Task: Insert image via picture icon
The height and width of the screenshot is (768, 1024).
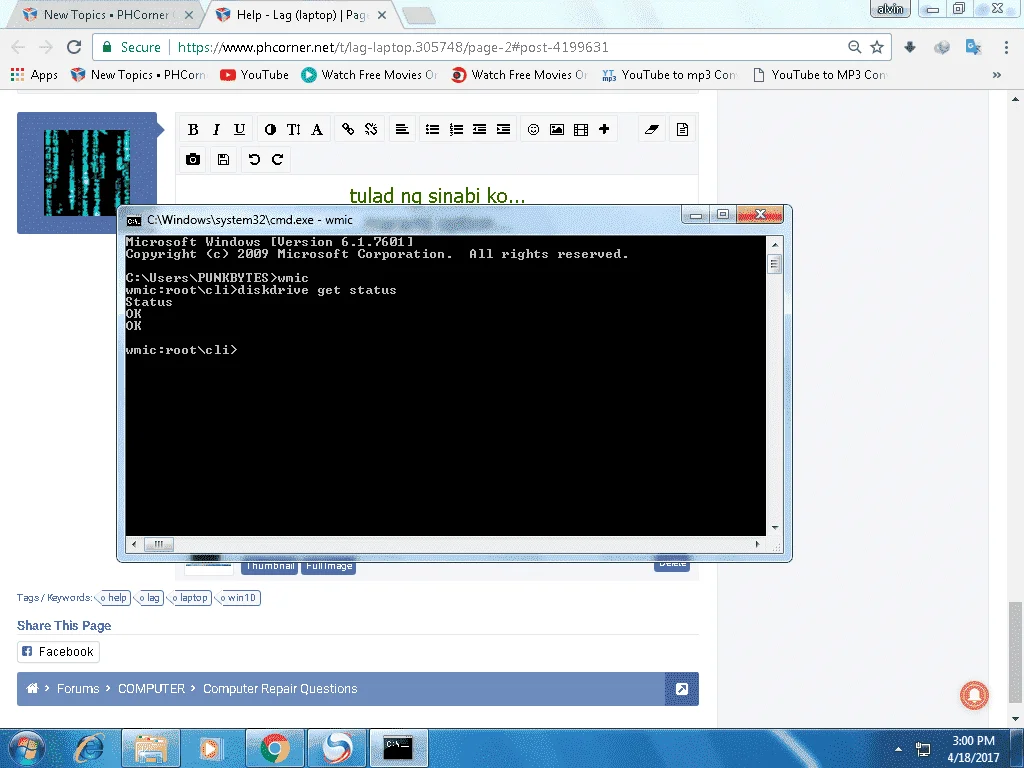Action: [557, 129]
